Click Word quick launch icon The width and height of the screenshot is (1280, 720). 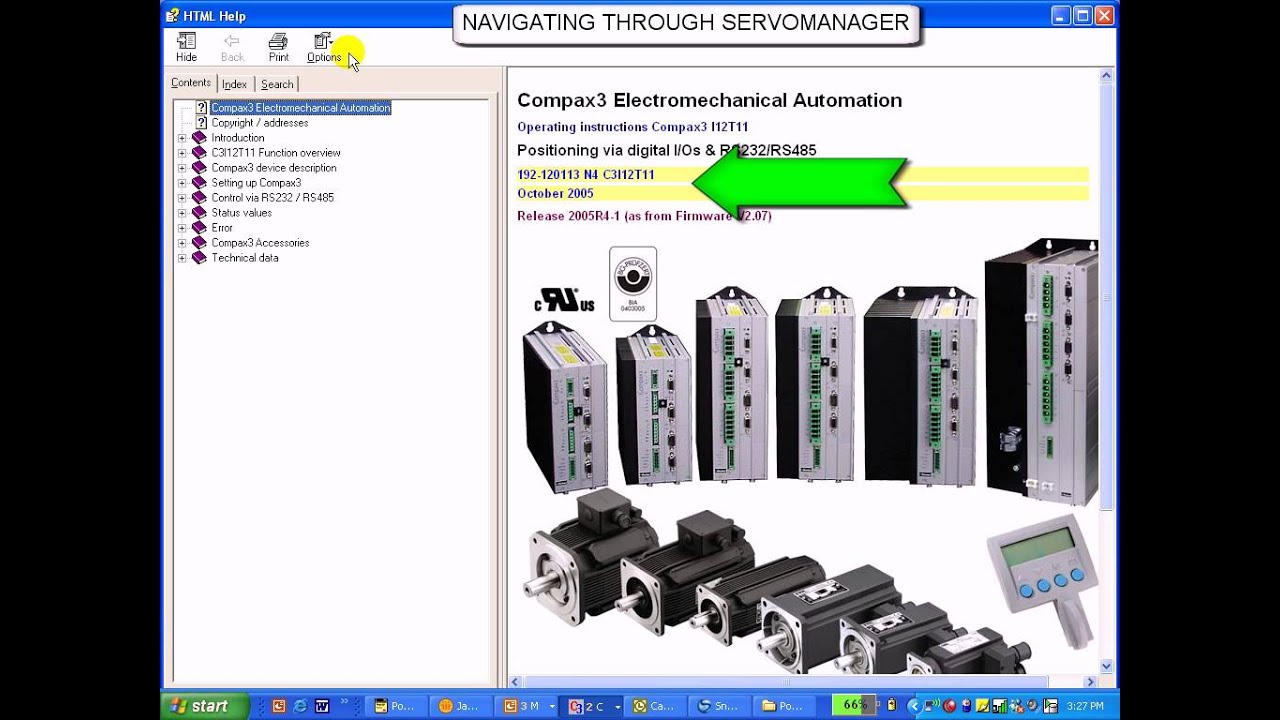click(x=322, y=706)
